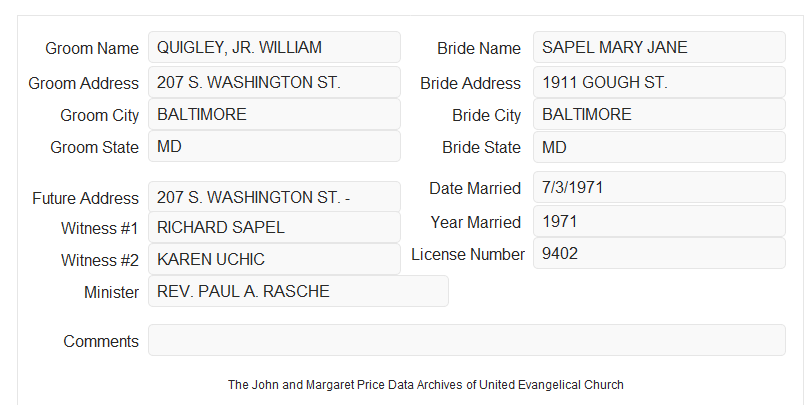Click the Price Data Archives footer text

426,385
